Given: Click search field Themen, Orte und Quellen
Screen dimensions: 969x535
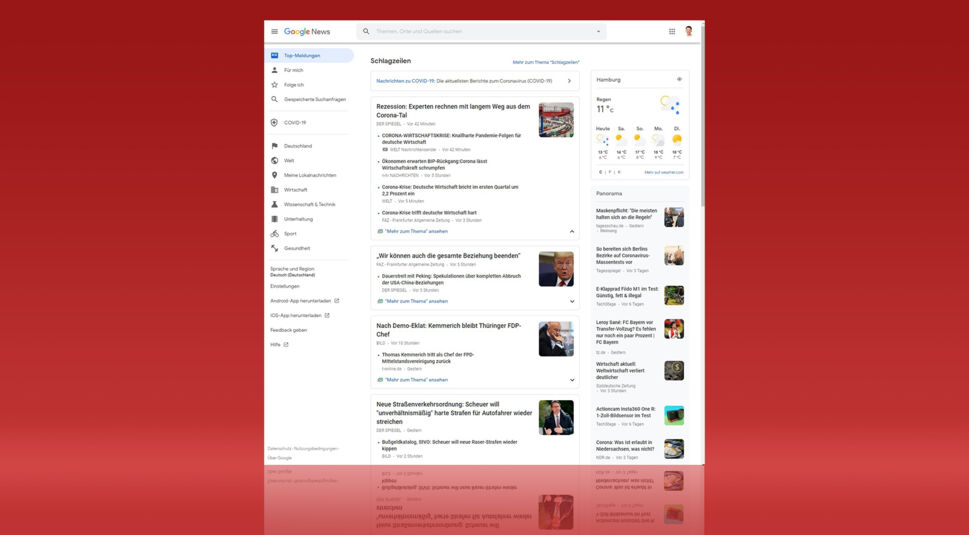Looking at the screenshot, I should click(482, 32).
